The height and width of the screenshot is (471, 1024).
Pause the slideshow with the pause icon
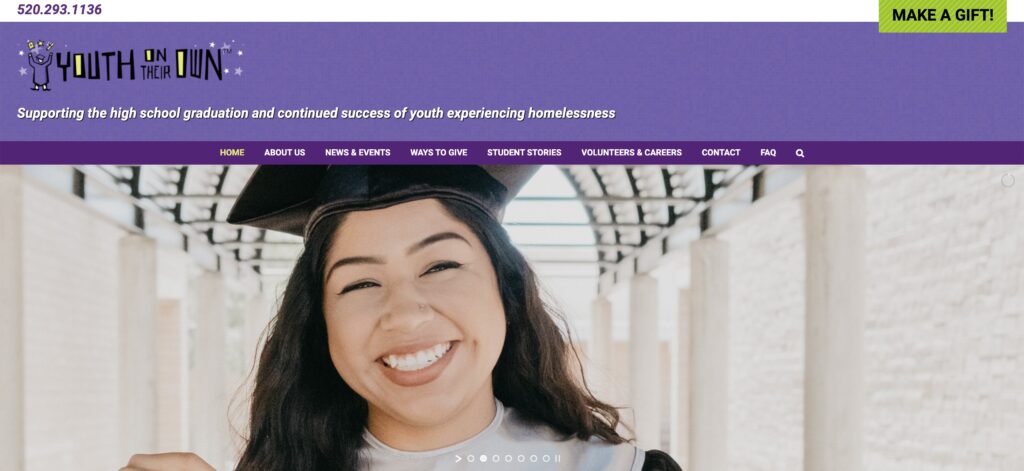coord(557,459)
